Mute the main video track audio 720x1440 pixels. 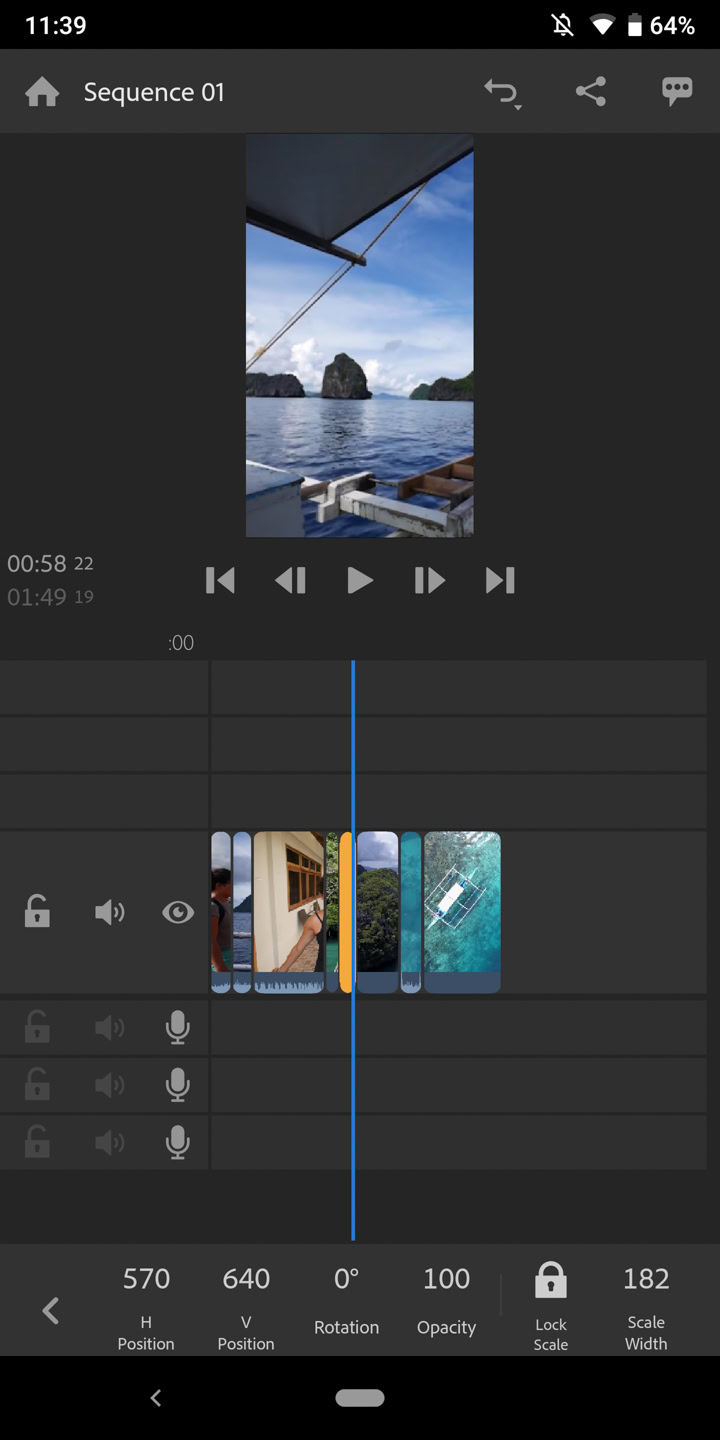(109, 912)
